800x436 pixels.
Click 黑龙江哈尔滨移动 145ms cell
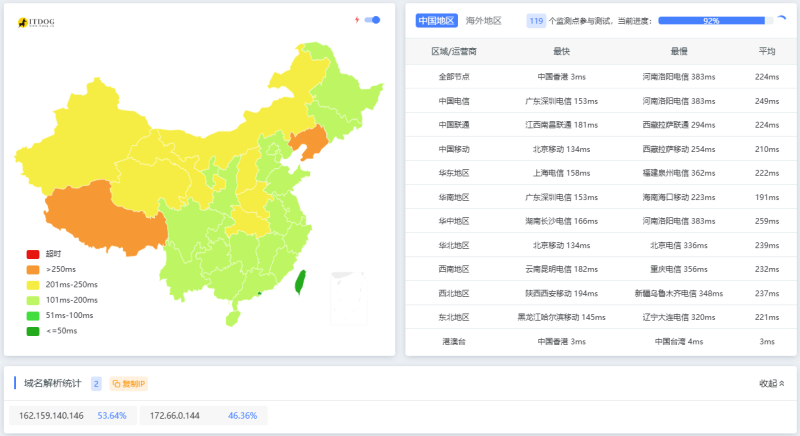pyautogui.click(x=561, y=317)
